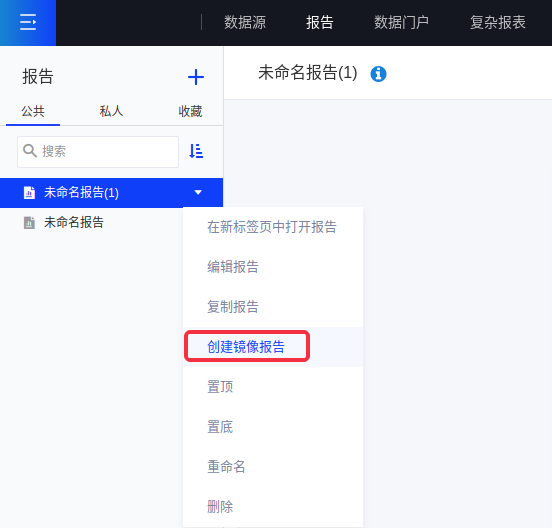Toggle the dropdown arrow on 未命名报告(1)

click(x=198, y=192)
